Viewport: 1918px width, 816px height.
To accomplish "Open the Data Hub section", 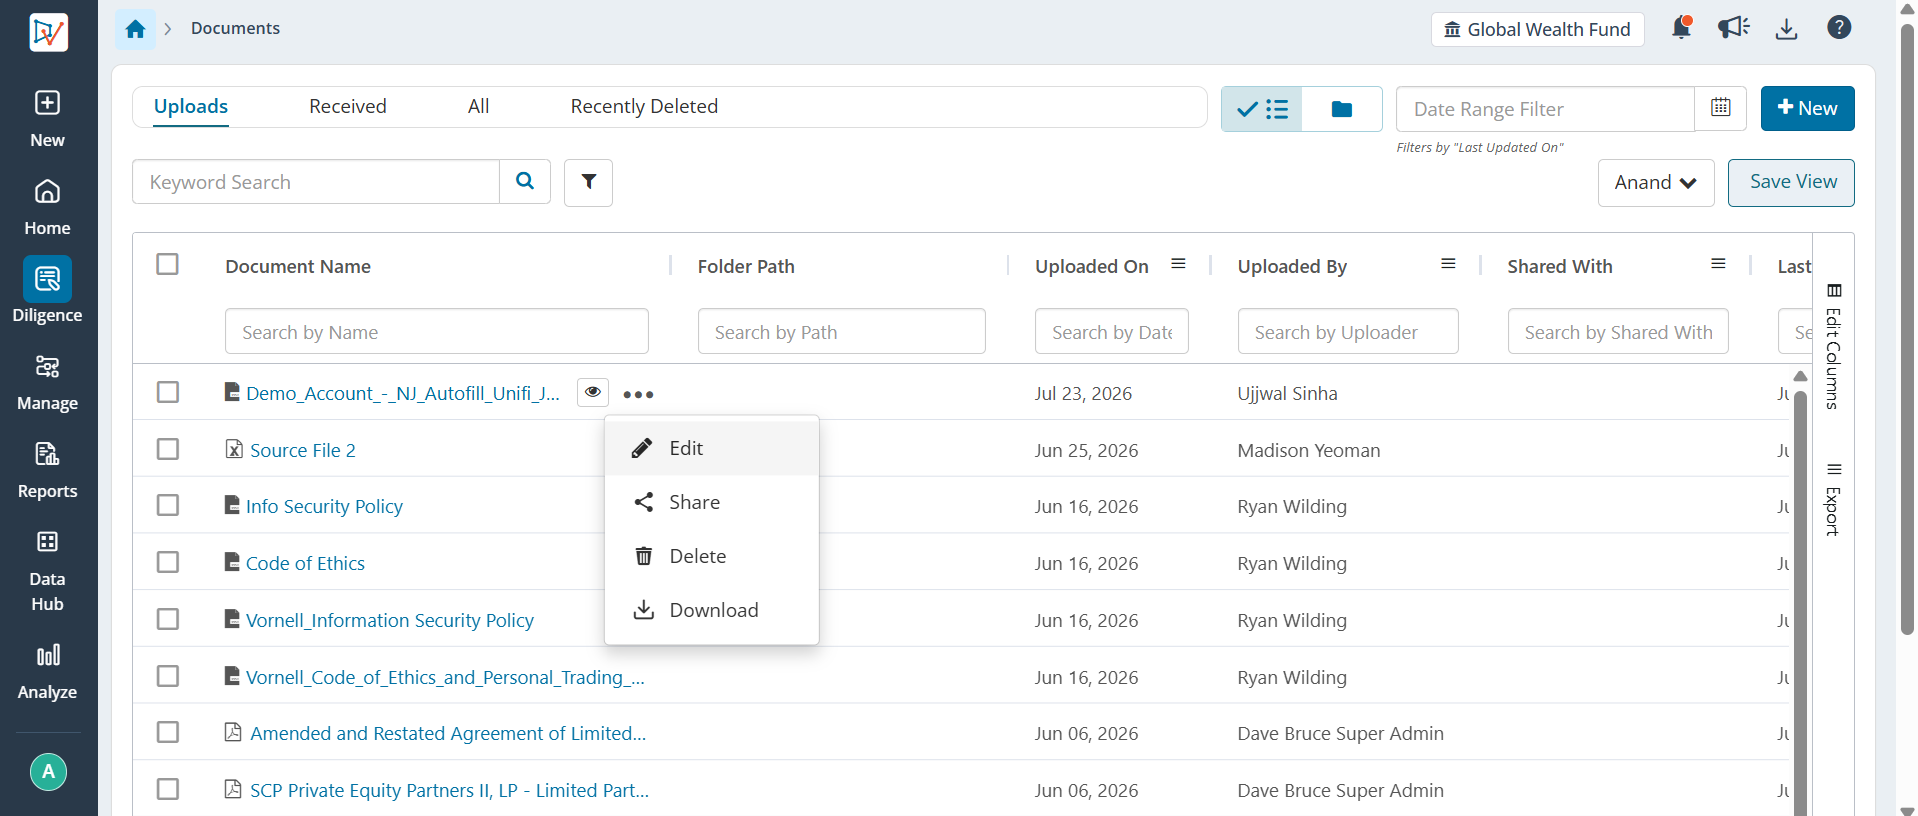I will click(47, 571).
